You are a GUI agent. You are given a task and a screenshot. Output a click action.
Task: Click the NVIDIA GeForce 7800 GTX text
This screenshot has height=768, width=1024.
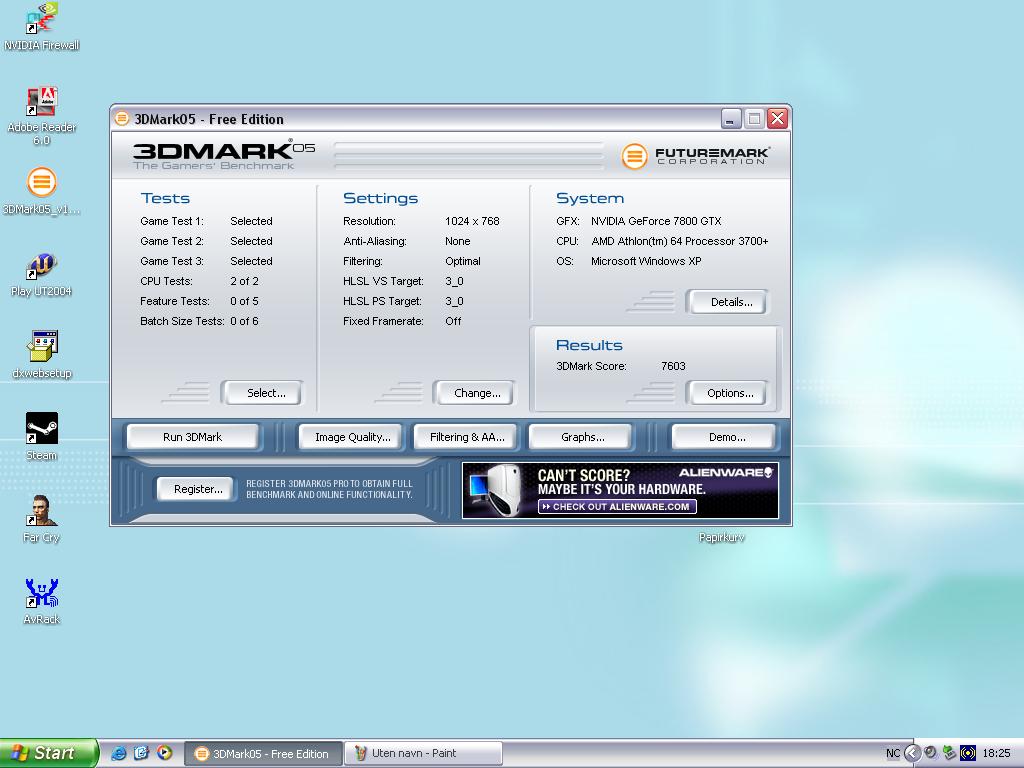coord(656,221)
